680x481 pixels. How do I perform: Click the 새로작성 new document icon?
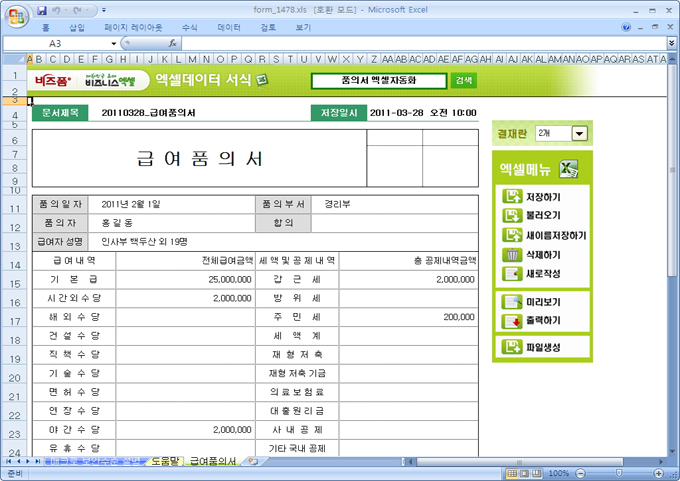tap(512, 274)
